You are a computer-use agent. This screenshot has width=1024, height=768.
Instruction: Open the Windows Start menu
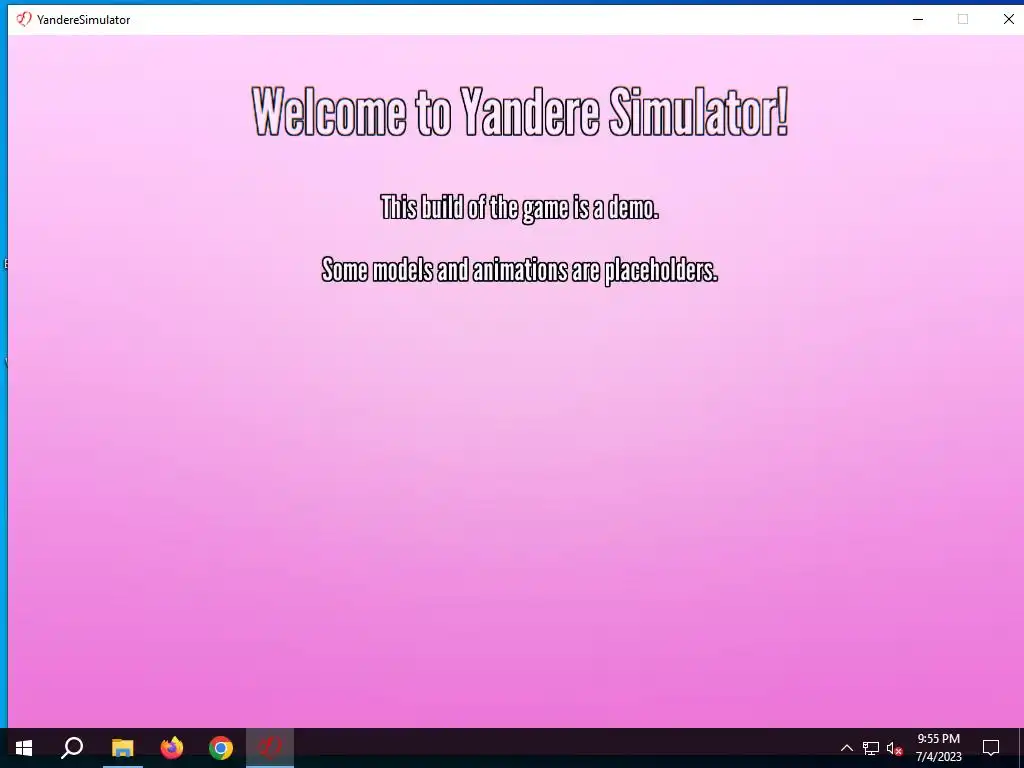24,748
